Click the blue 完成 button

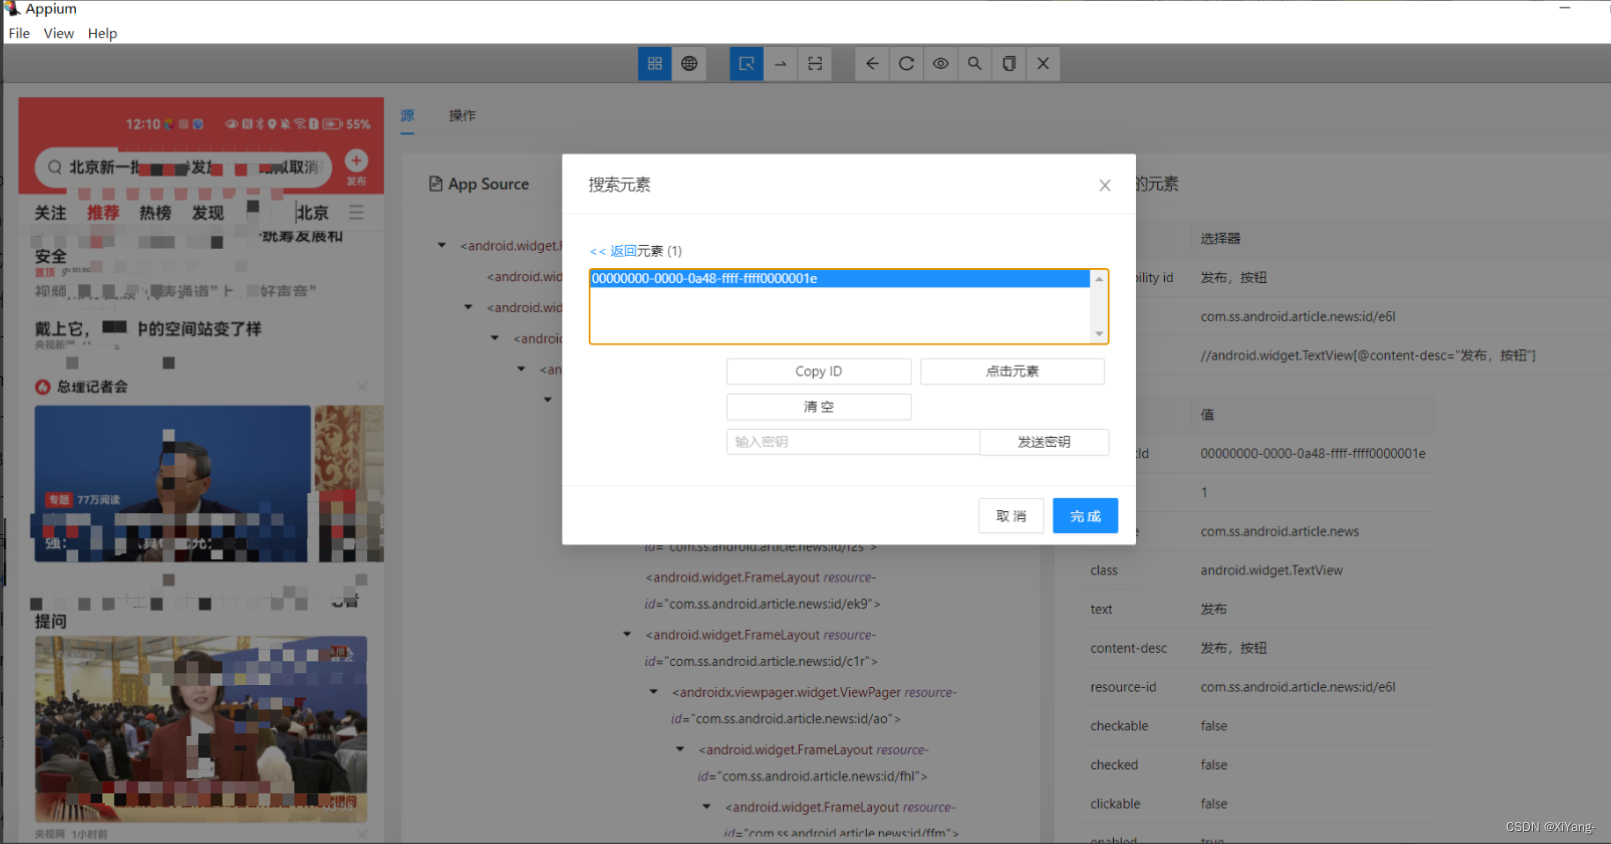[1085, 516]
